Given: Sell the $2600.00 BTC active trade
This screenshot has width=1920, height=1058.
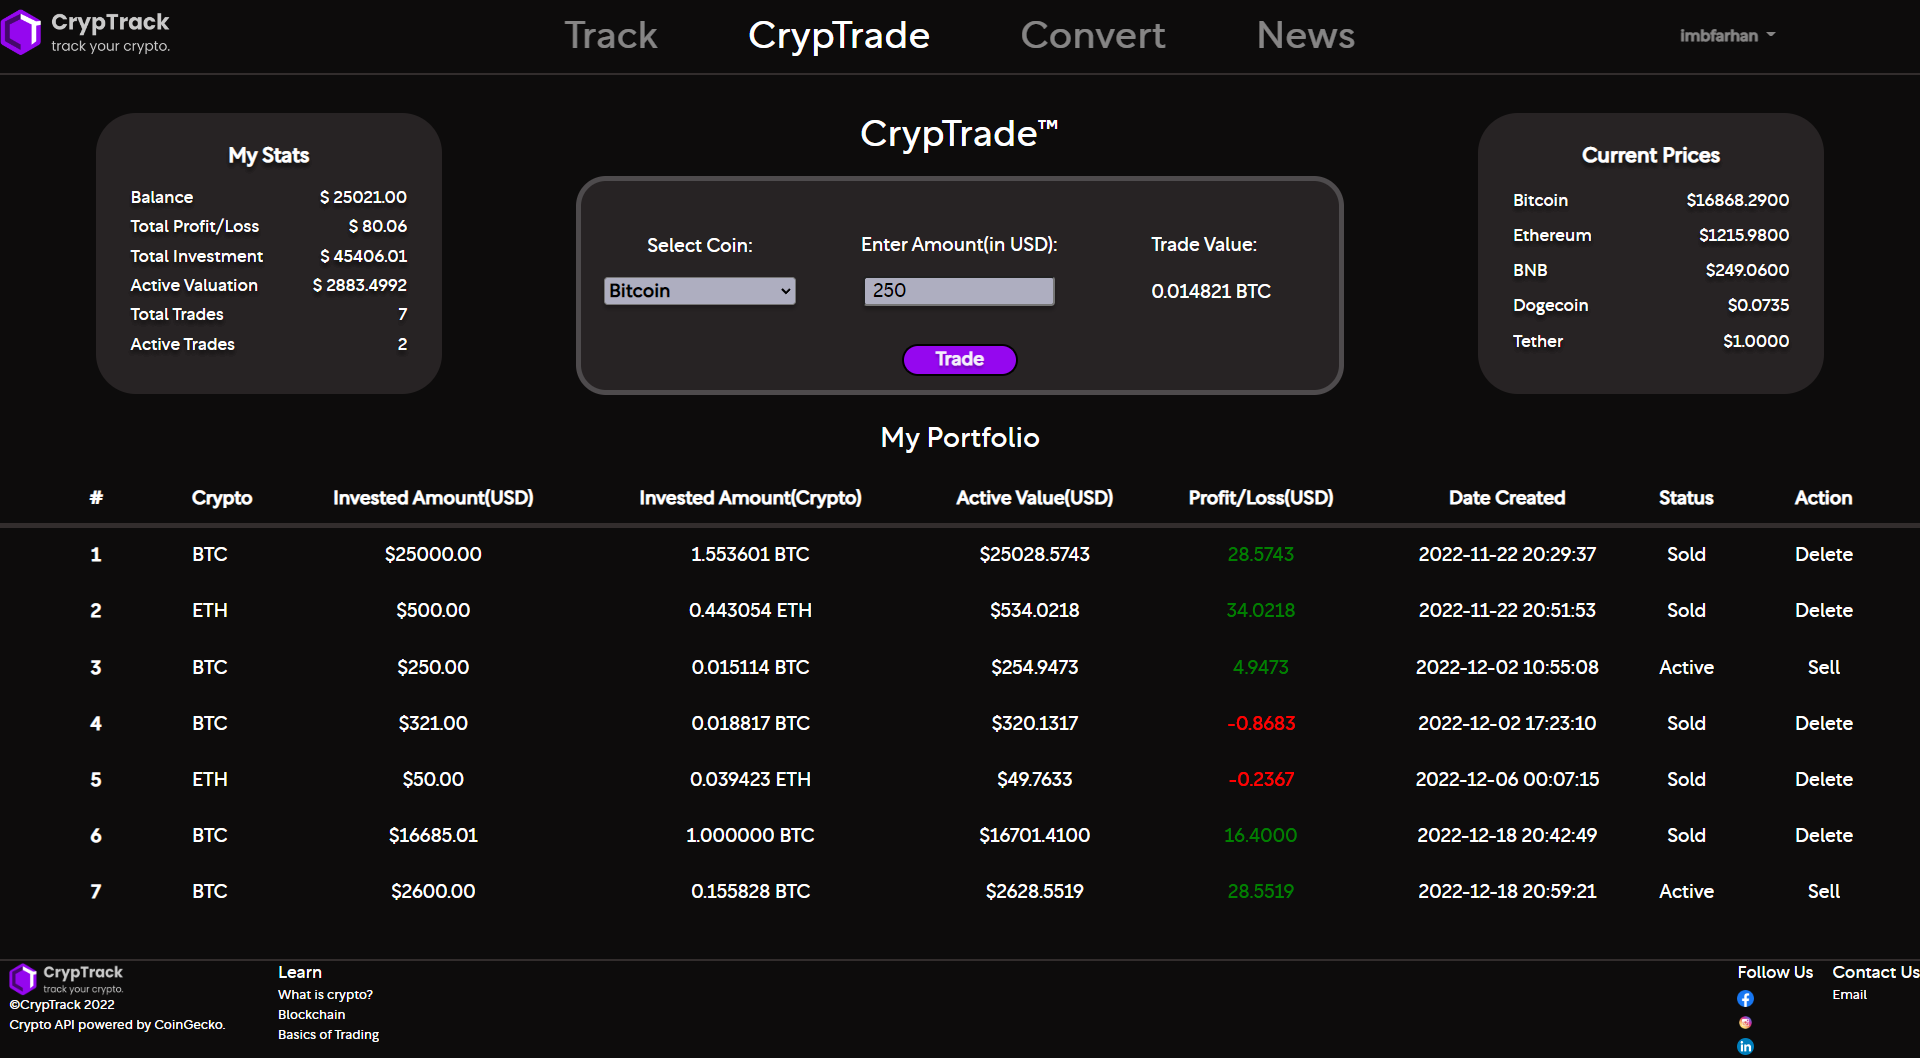Looking at the screenshot, I should 1823,891.
